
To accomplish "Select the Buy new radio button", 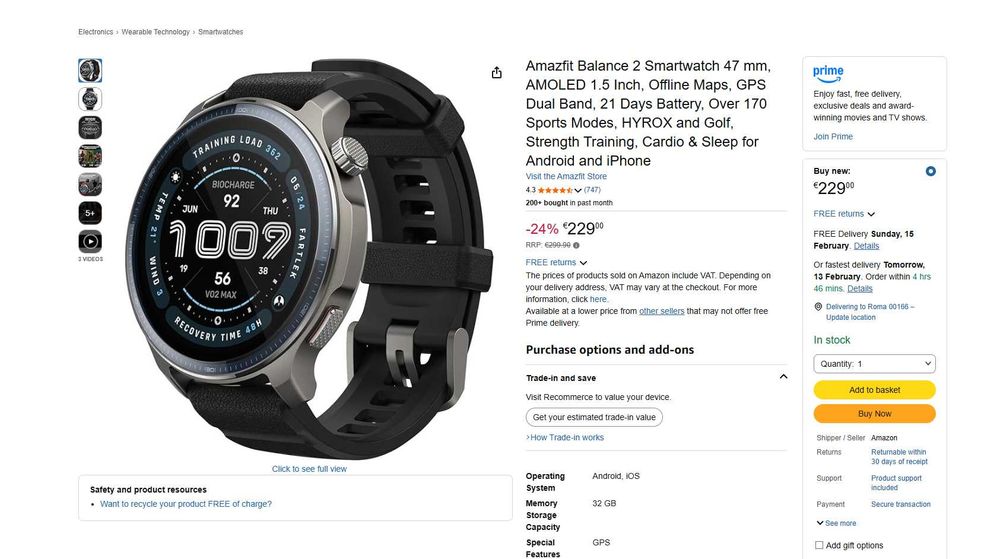I will click(930, 171).
